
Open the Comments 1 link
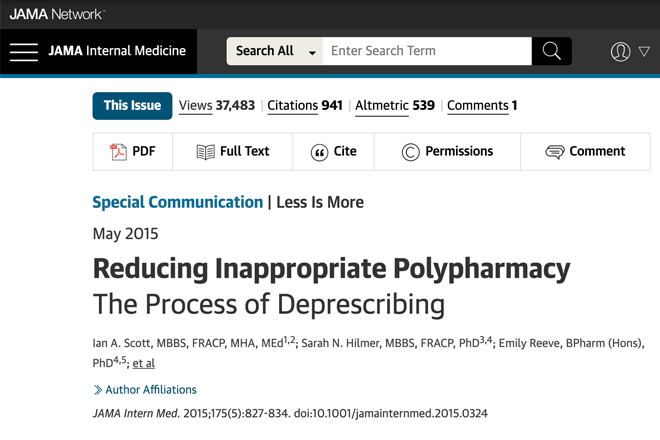click(482, 106)
